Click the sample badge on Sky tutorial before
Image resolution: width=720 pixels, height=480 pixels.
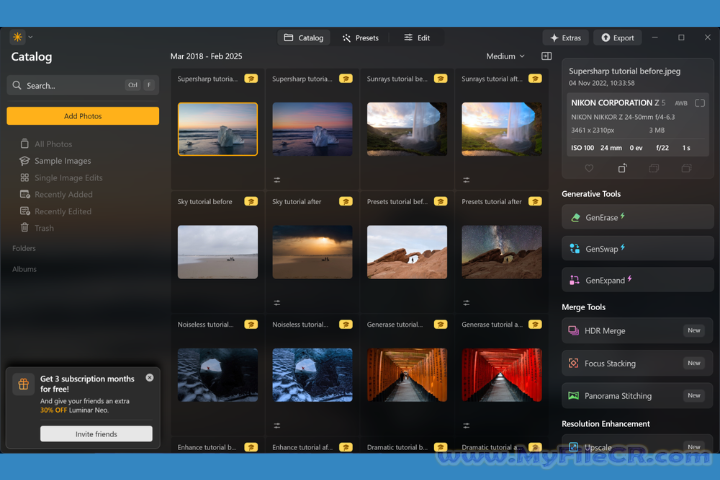tap(251, 201)
